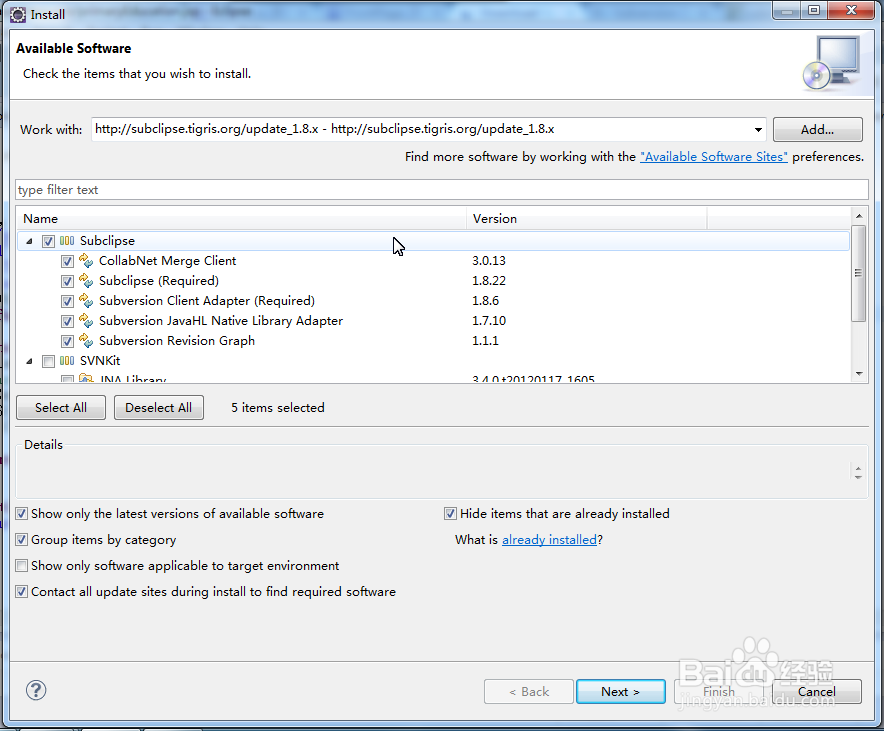Image resolution: width=884 pixels, height=731 pixels.
Task: Uncheck the Subclipse category checkbox
Action: [x=48, y=241]
